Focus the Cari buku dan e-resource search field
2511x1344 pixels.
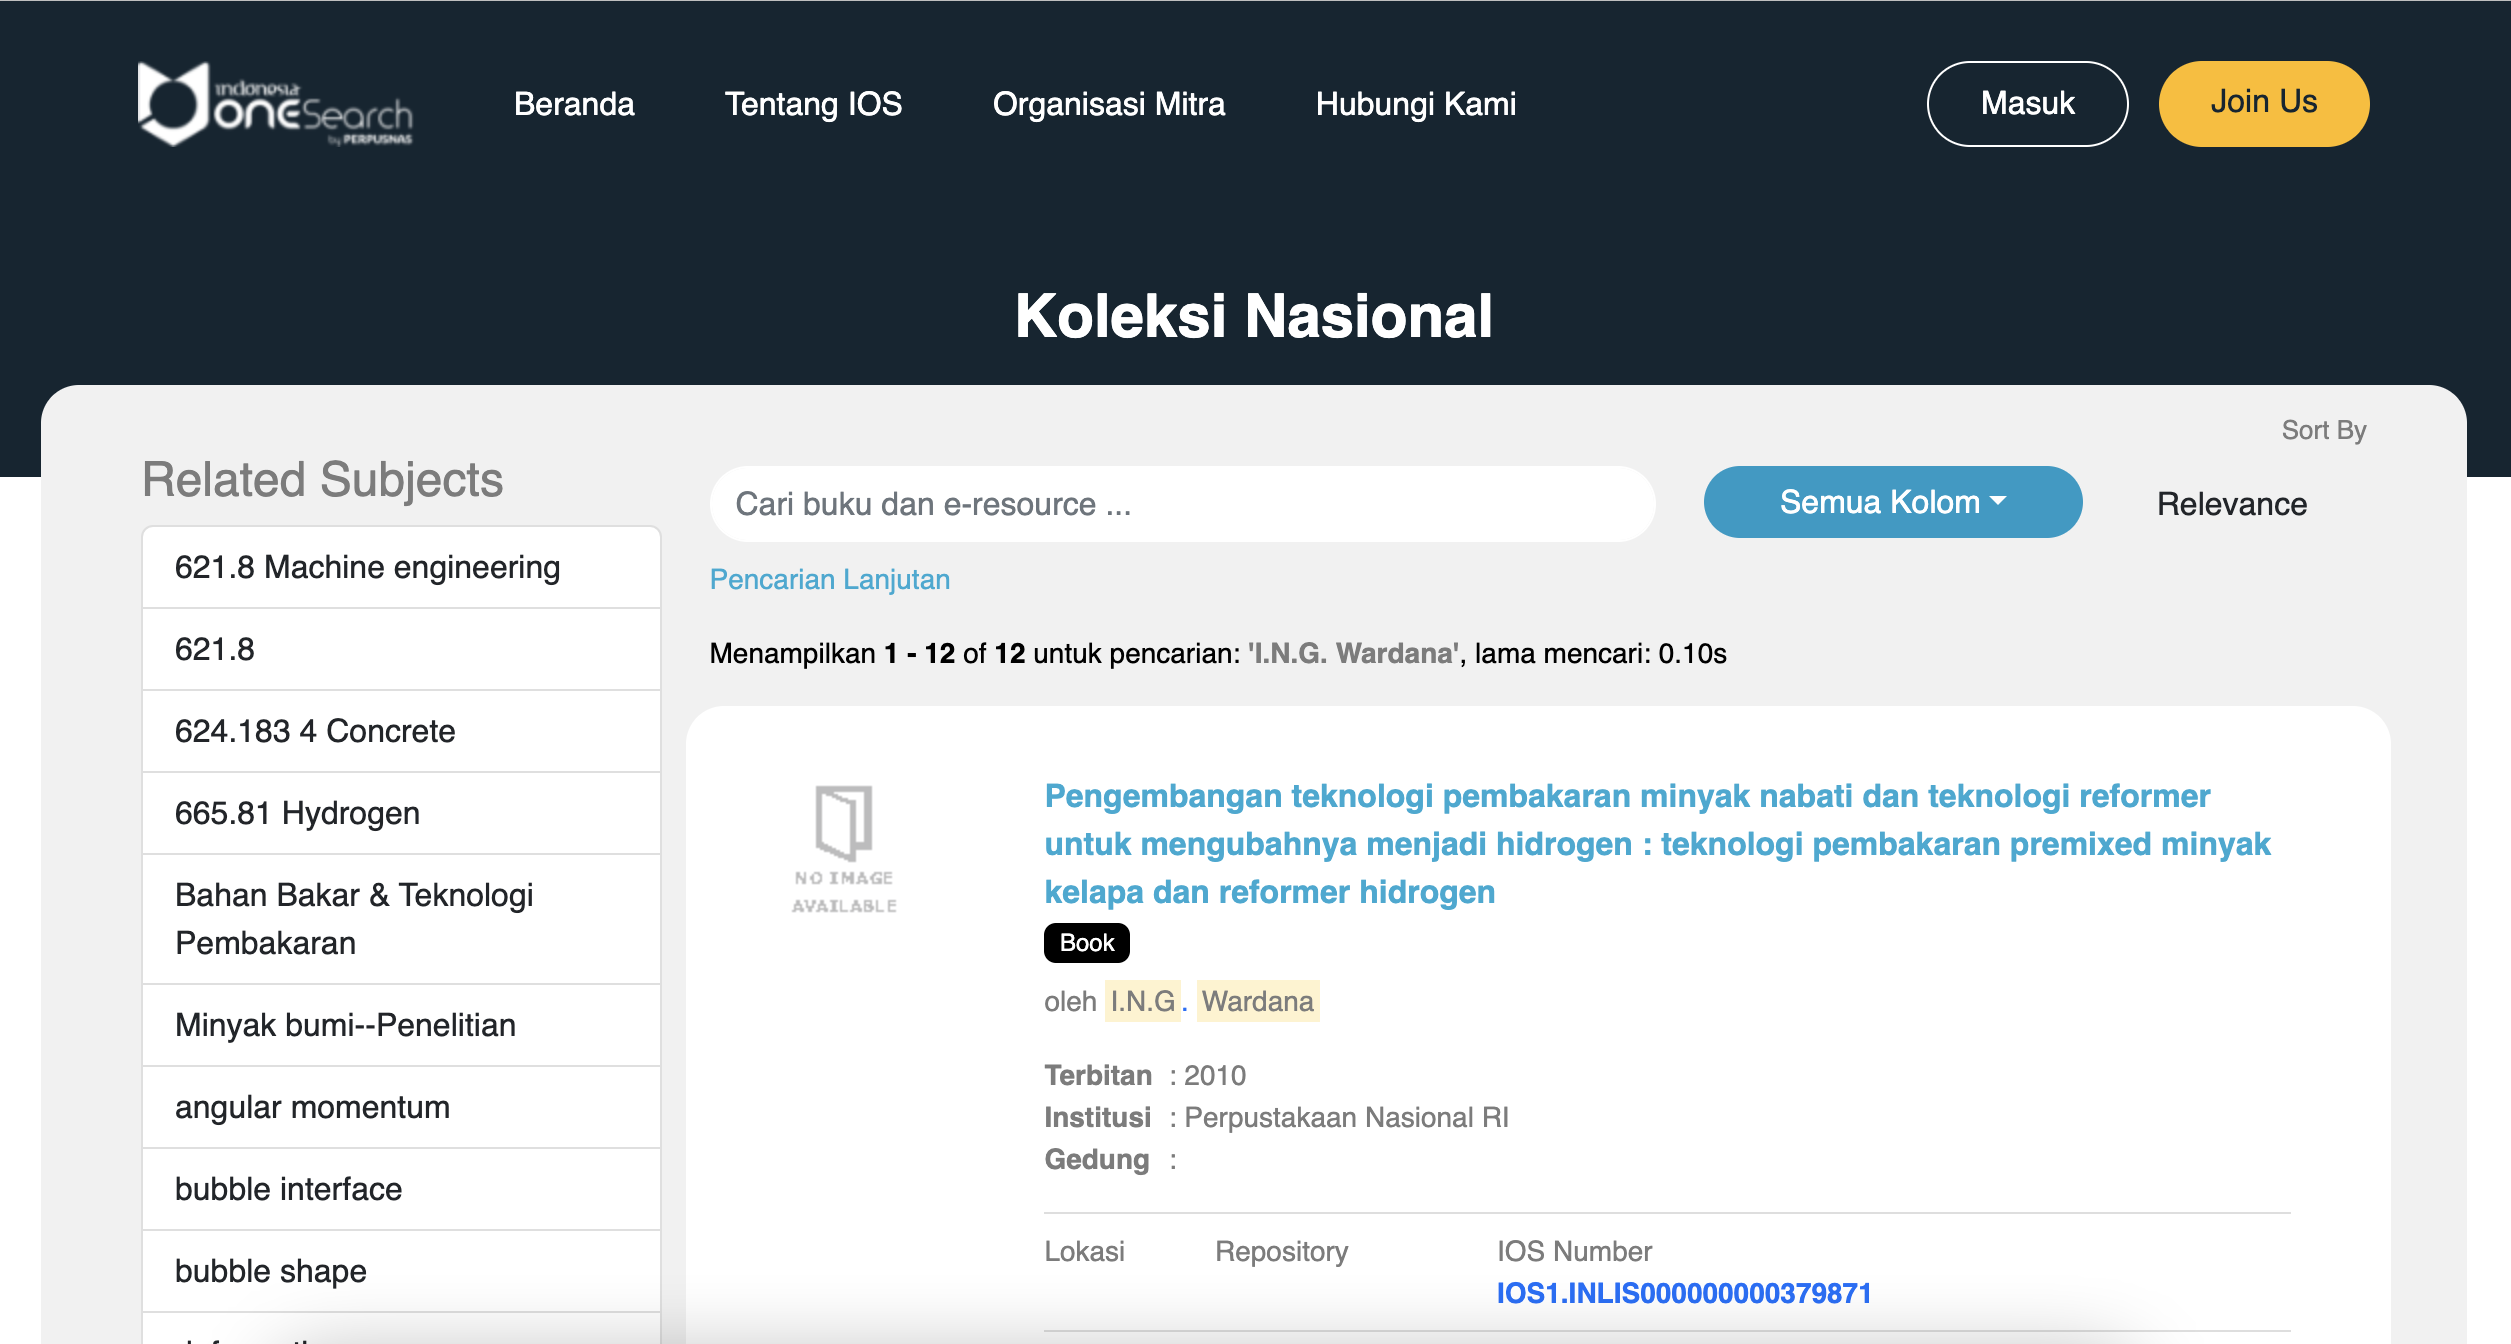1181,504
